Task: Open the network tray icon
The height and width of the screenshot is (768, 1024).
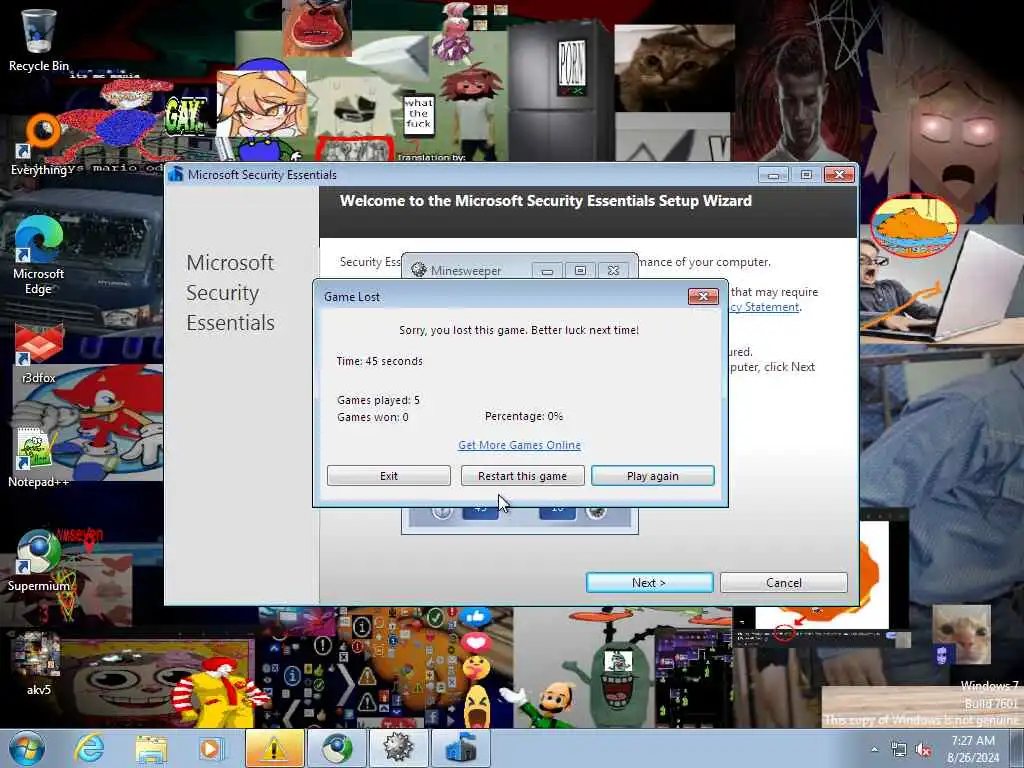Action: click(899, 750)
